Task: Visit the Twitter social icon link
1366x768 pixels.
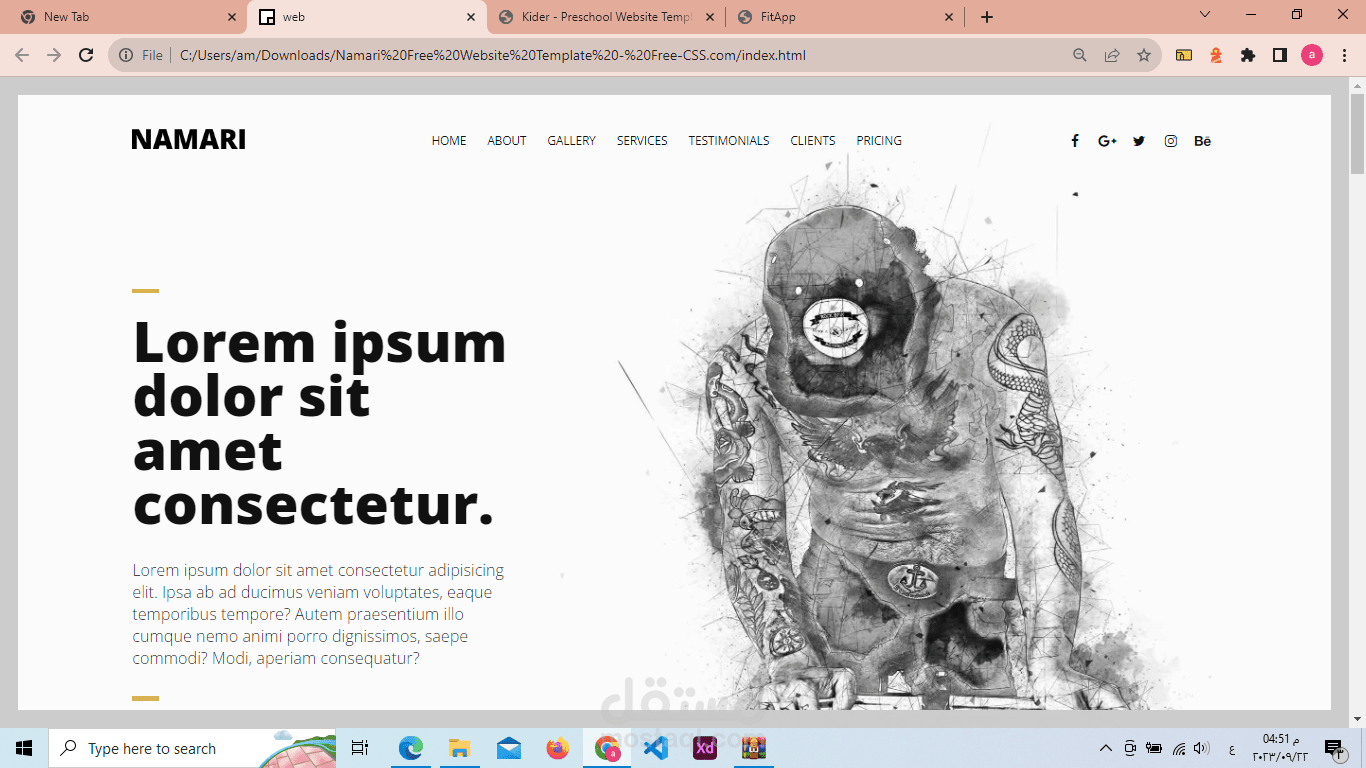Action: pyautogui.click(x=1139, y=141)
